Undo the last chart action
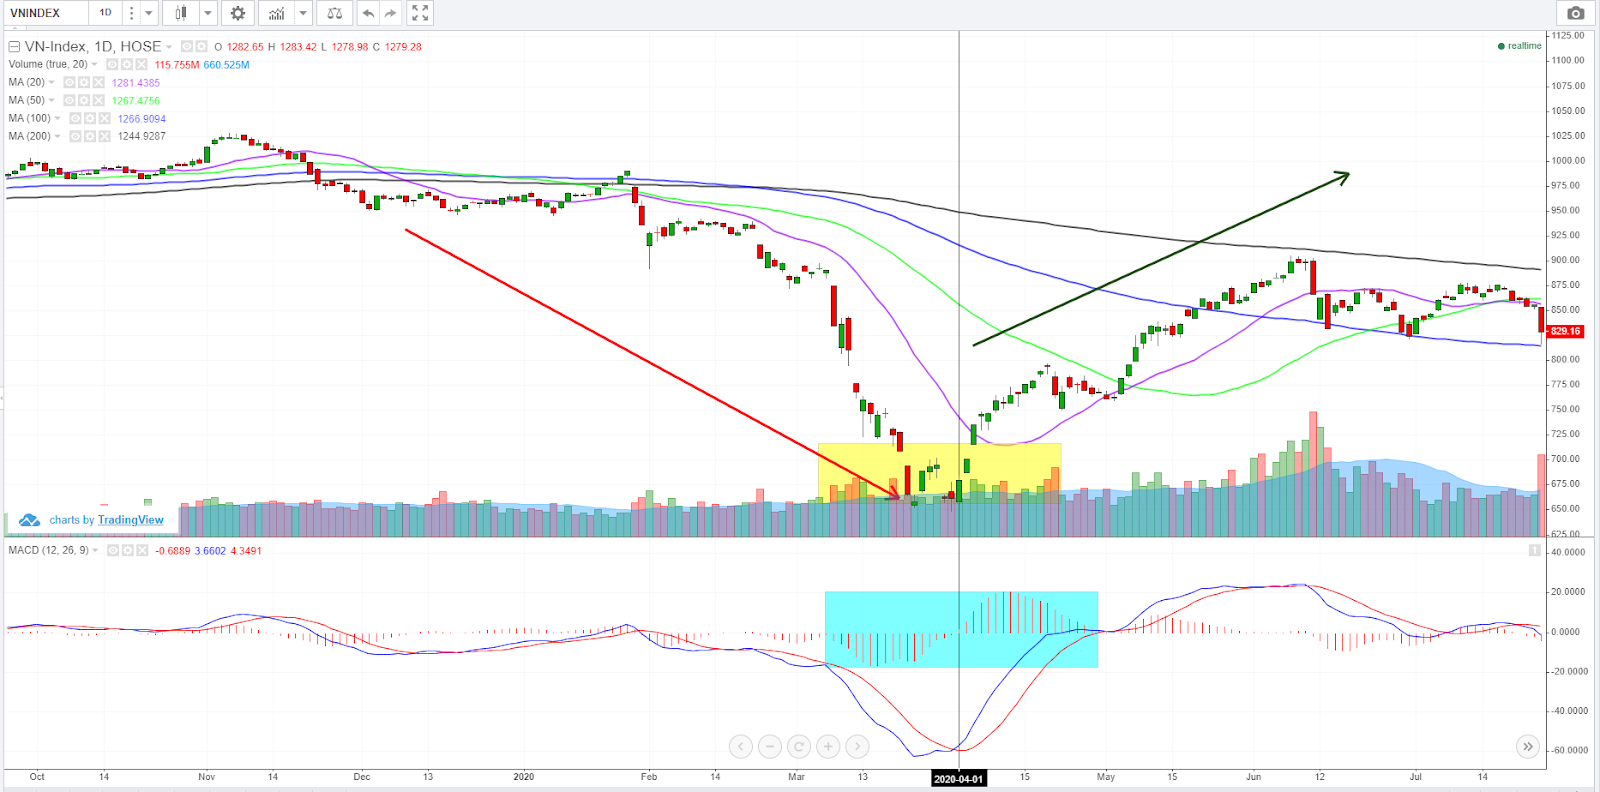The width and height of the screenshot is (1600, 792). pos(368,13)
